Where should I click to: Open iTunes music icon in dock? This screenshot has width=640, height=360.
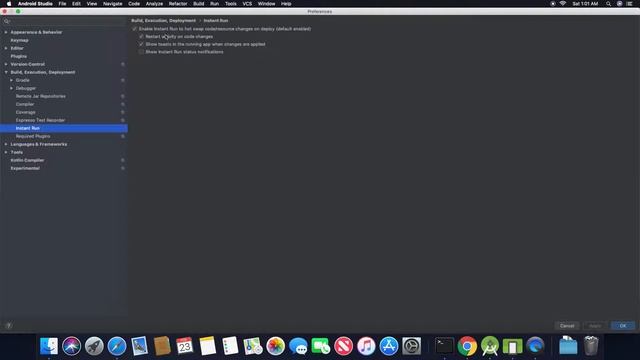366,346
